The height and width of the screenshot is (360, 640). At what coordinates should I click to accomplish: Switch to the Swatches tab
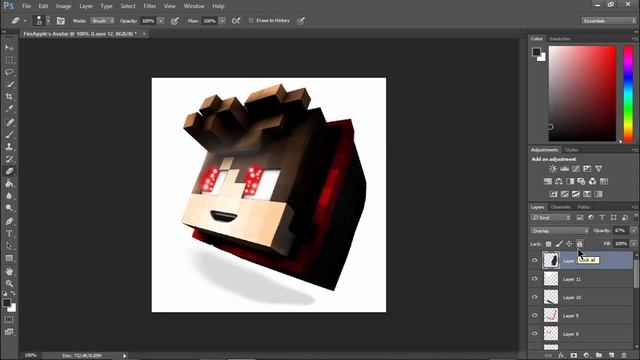(x=560, y=39)
